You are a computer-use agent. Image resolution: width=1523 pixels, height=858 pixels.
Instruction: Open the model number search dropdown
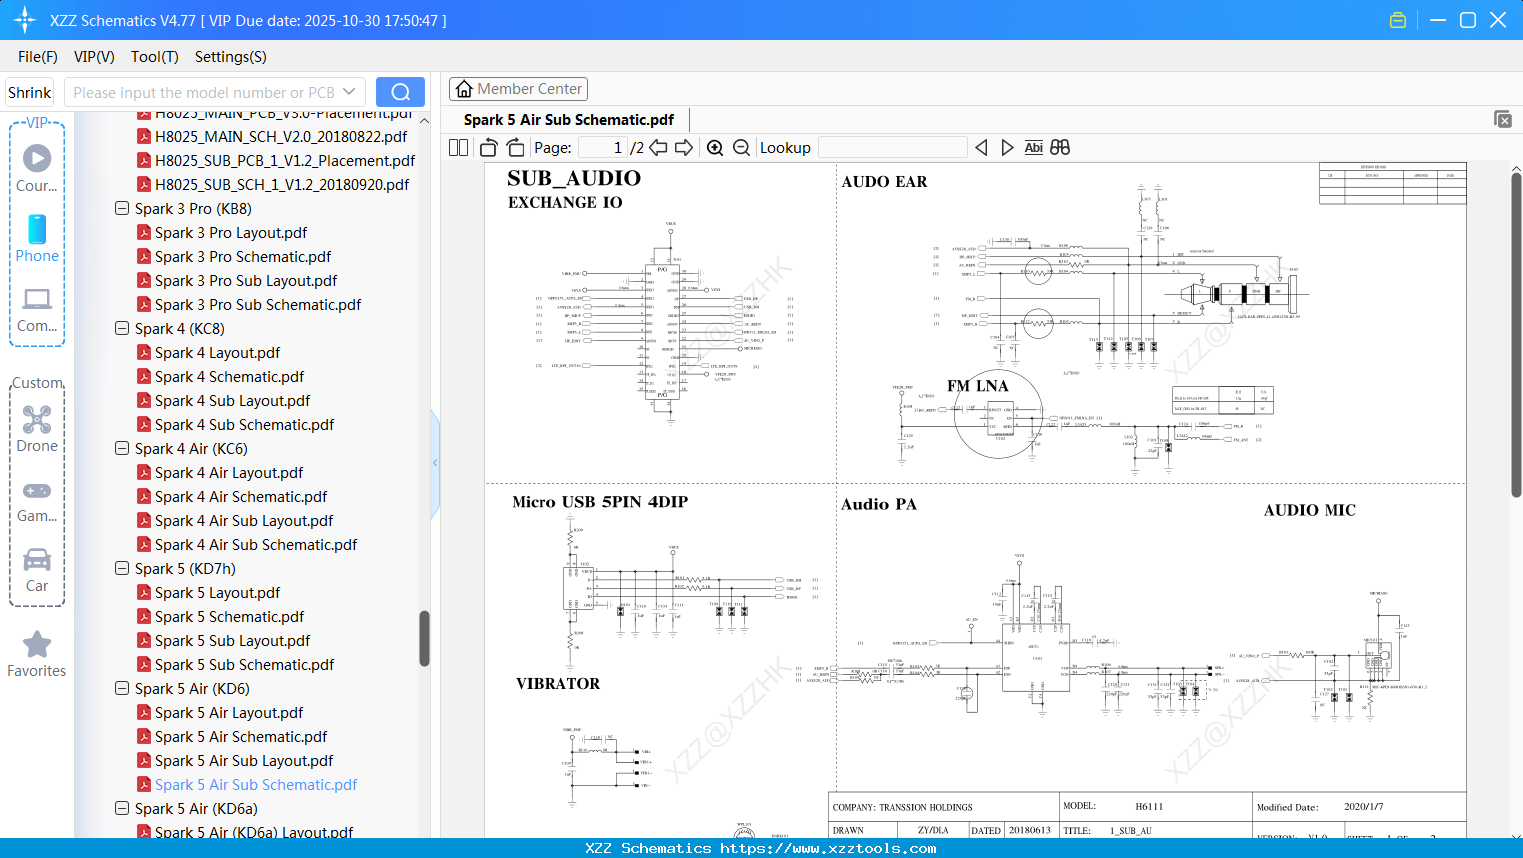tap(348, 91)
